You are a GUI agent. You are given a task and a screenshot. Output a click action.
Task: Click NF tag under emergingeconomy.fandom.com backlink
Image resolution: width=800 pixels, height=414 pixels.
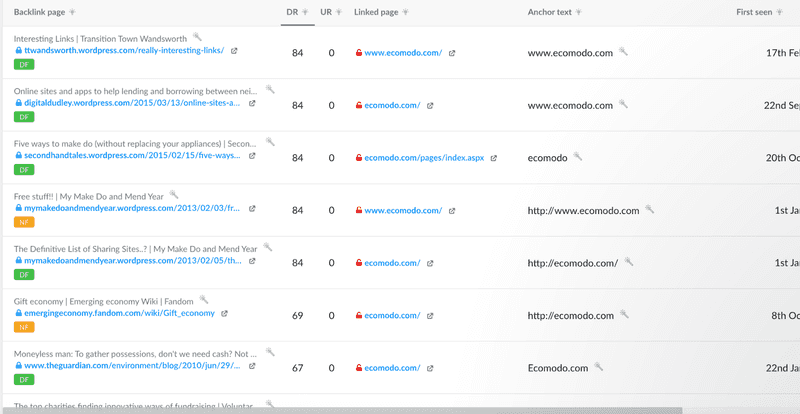(x=24, y=327)
